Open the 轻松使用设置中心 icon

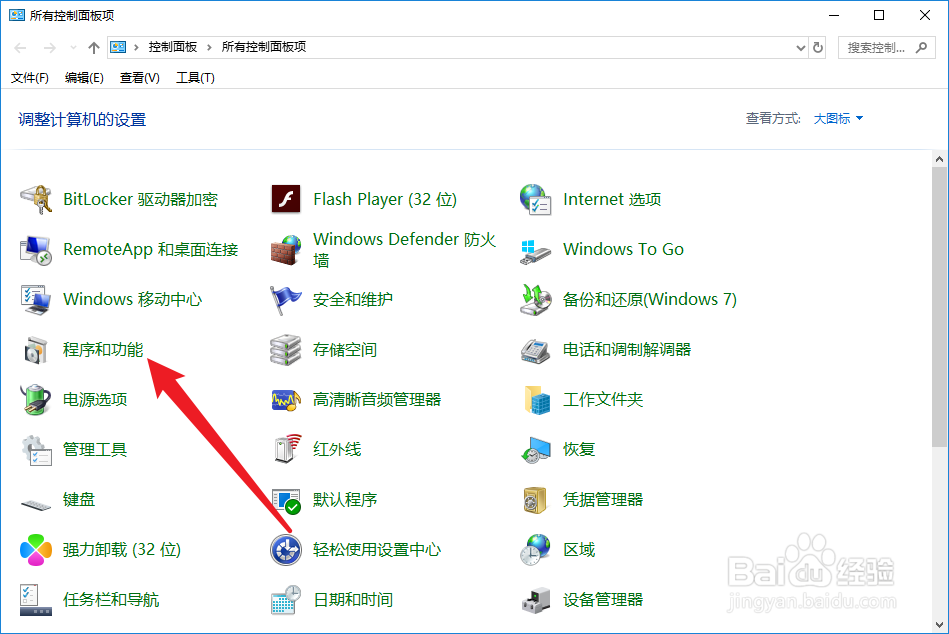coord(286,550)
